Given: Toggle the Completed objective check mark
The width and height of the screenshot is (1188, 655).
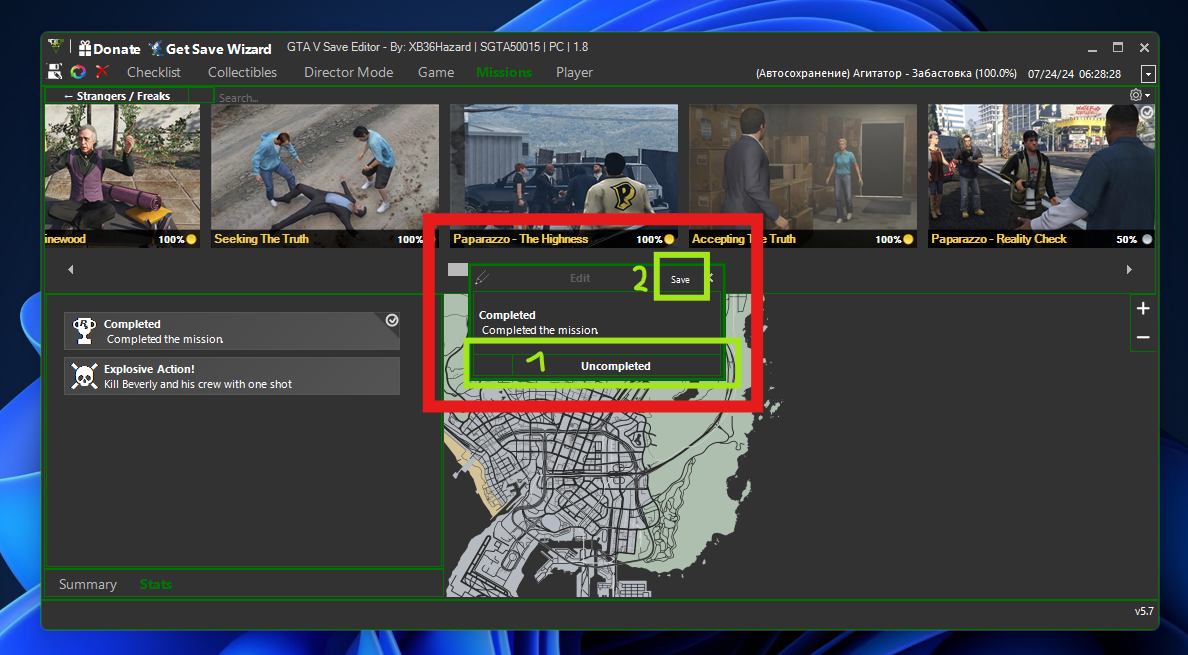Looking at the screenshot, I should coord(392,320).
